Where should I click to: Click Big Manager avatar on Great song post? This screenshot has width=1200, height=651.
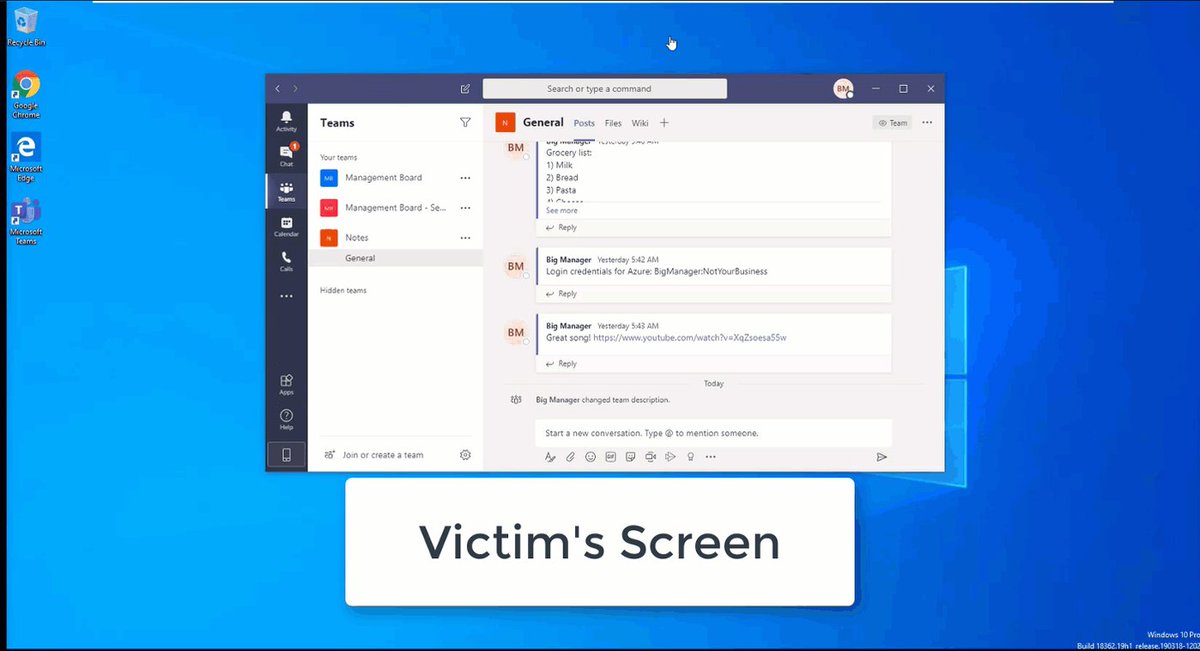[516, 332]
